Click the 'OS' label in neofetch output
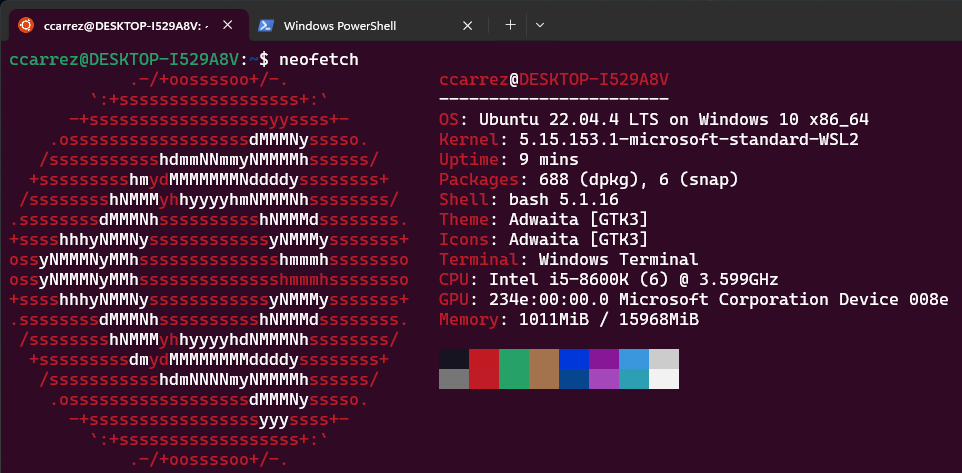This screenshot has height=473, width=962. point(449,120)
